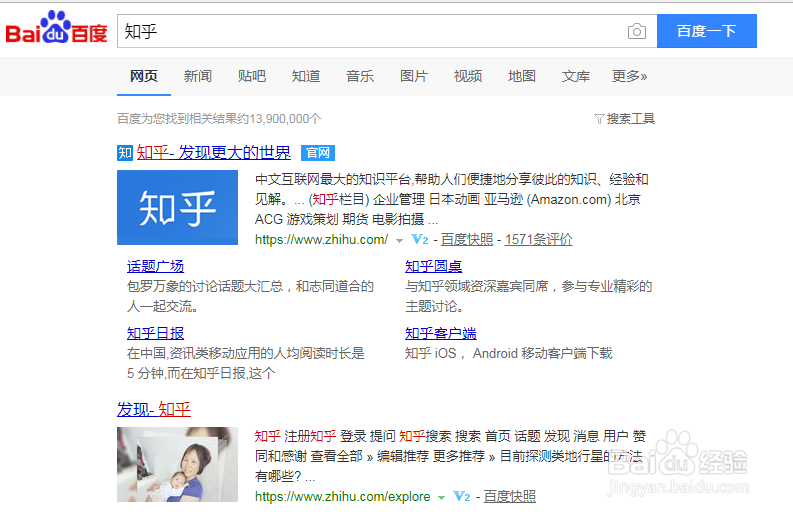Image resolution: width=793 pixels, height=515 pixels.
Task: Click the 百度一下 search button
Action: 707,31
